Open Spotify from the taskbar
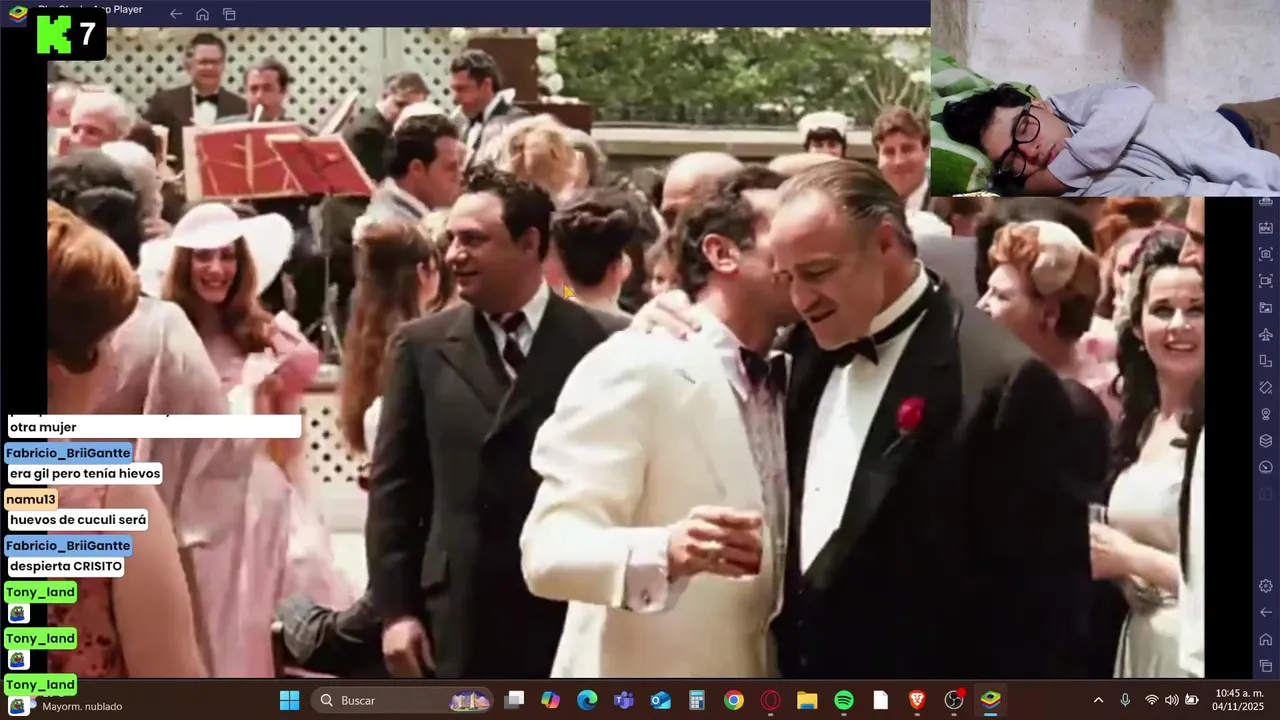 click(x=844, y=700)
